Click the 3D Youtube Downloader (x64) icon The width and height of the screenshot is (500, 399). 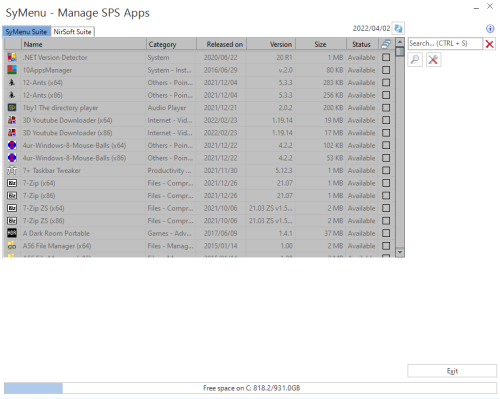[x=12, y=120]
